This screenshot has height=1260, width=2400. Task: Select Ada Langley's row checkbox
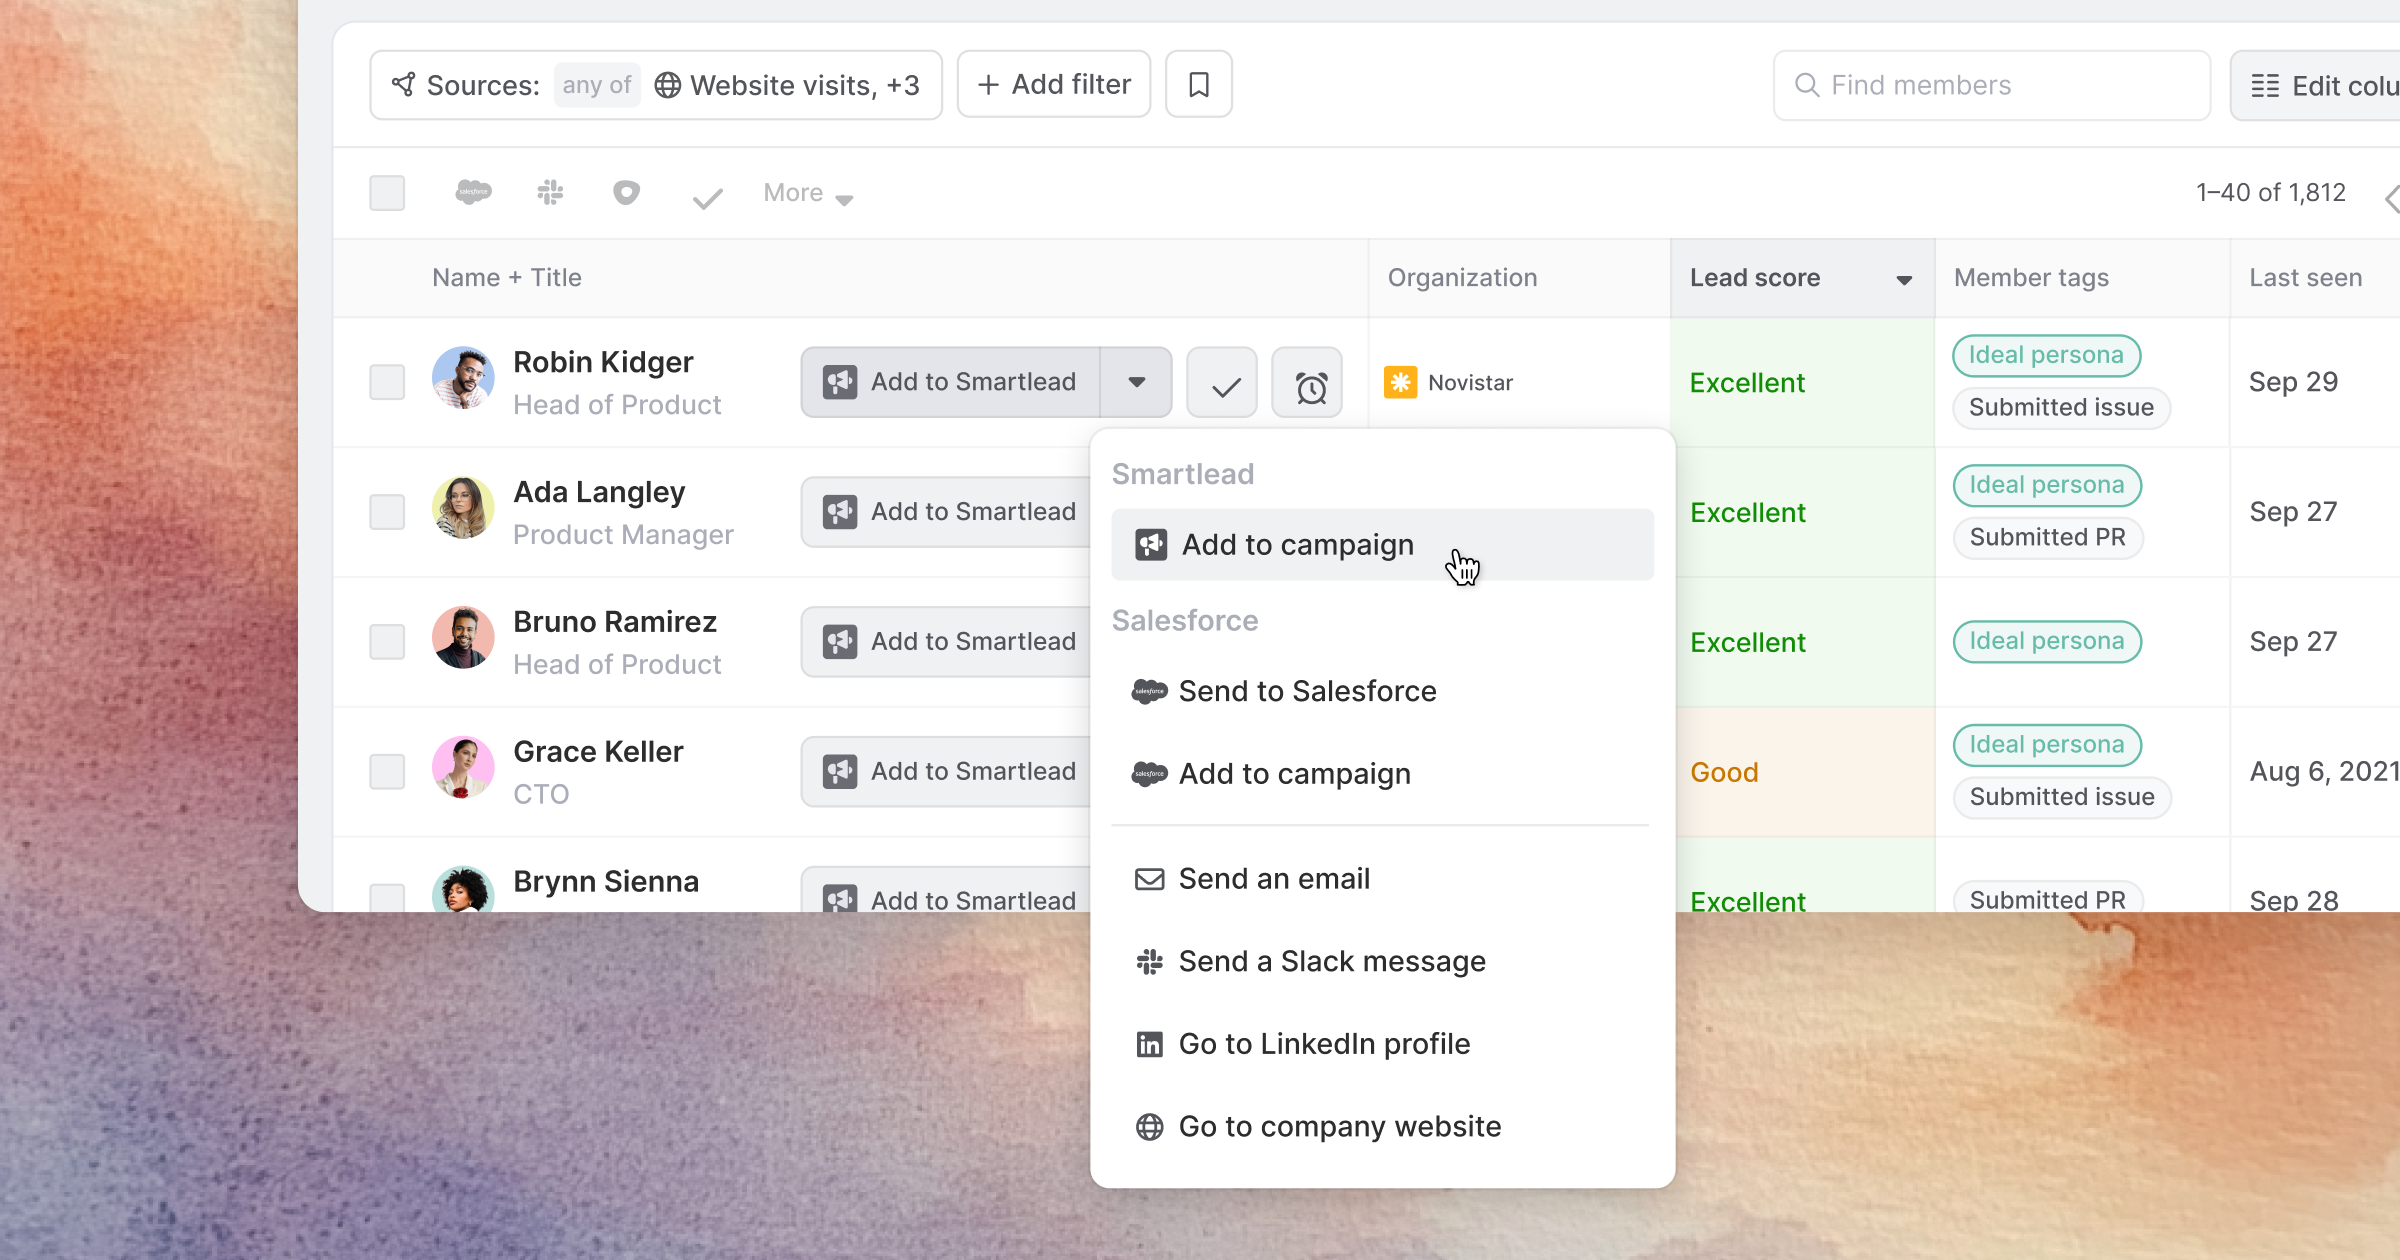[x=387, y=512]
